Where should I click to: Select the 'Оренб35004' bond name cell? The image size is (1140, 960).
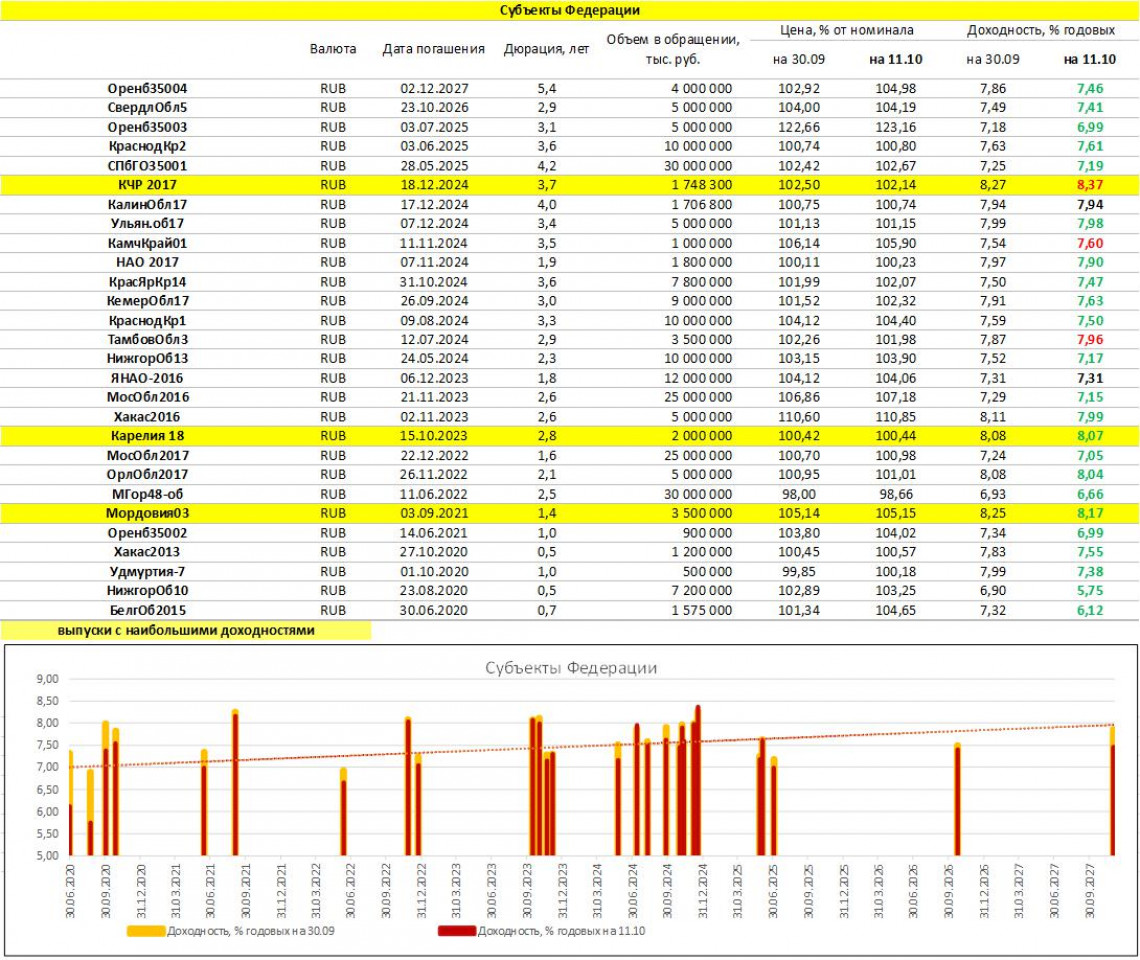tap(147, 89)
